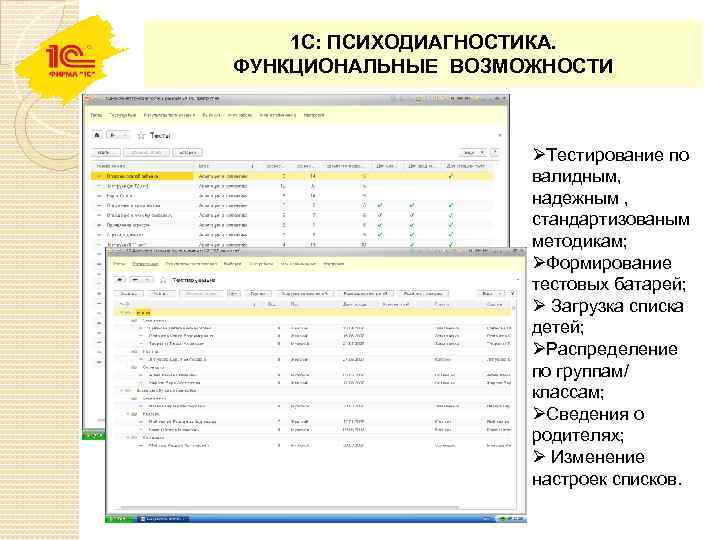Image resolution: width=720 pixels, height=540 pixels.
Task: Open the right-side actions dropdown in the Тесты toolbar
Action: (x=473, y=152)
